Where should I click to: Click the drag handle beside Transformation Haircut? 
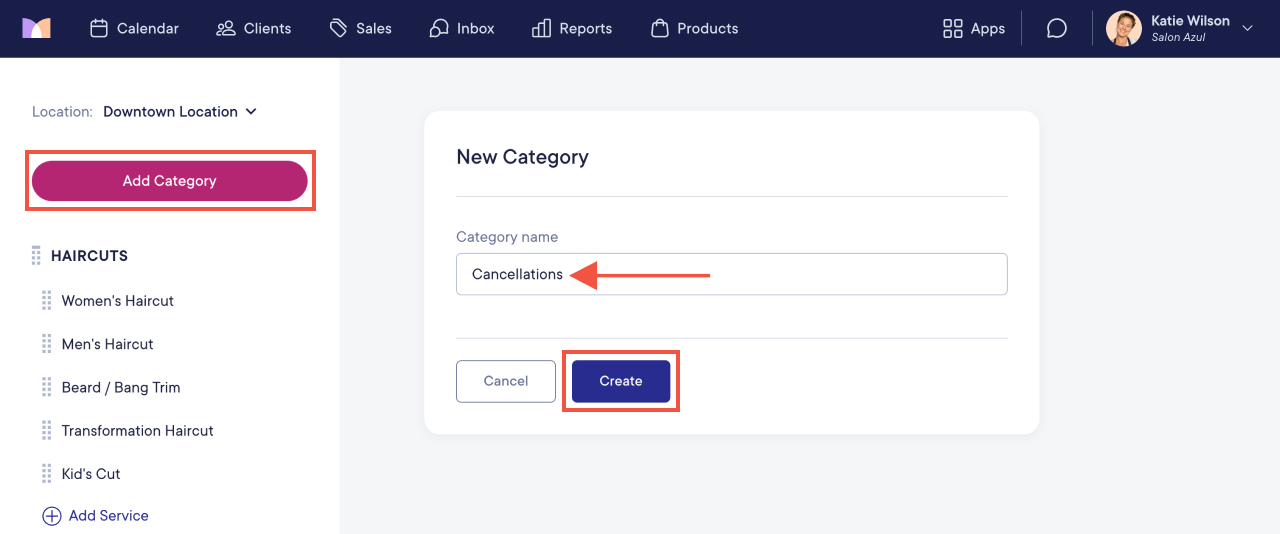pos(46,431)
